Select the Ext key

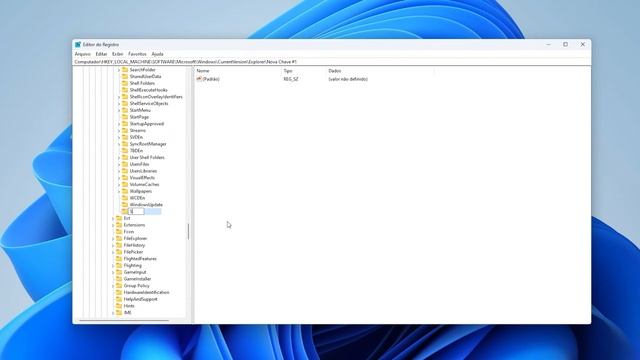point(127,218)
